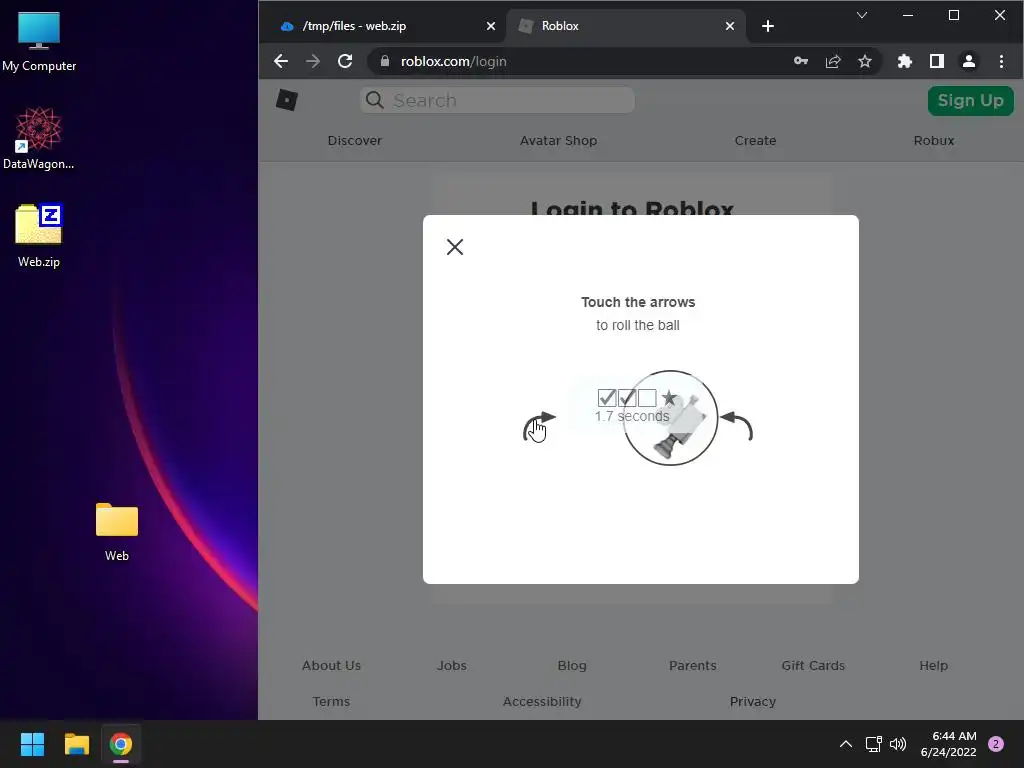Viewport: 1024px width, 768px height.
Task: Click the rolling ball image in the captcha
Action: pyautogui.click(x=671, y=418)
